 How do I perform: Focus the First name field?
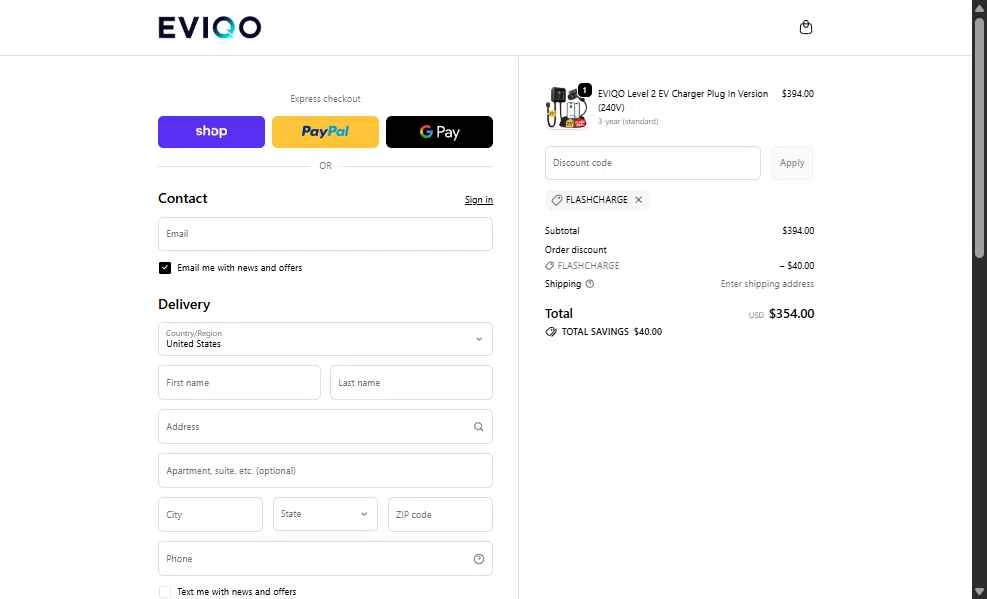tap(239, 383)
